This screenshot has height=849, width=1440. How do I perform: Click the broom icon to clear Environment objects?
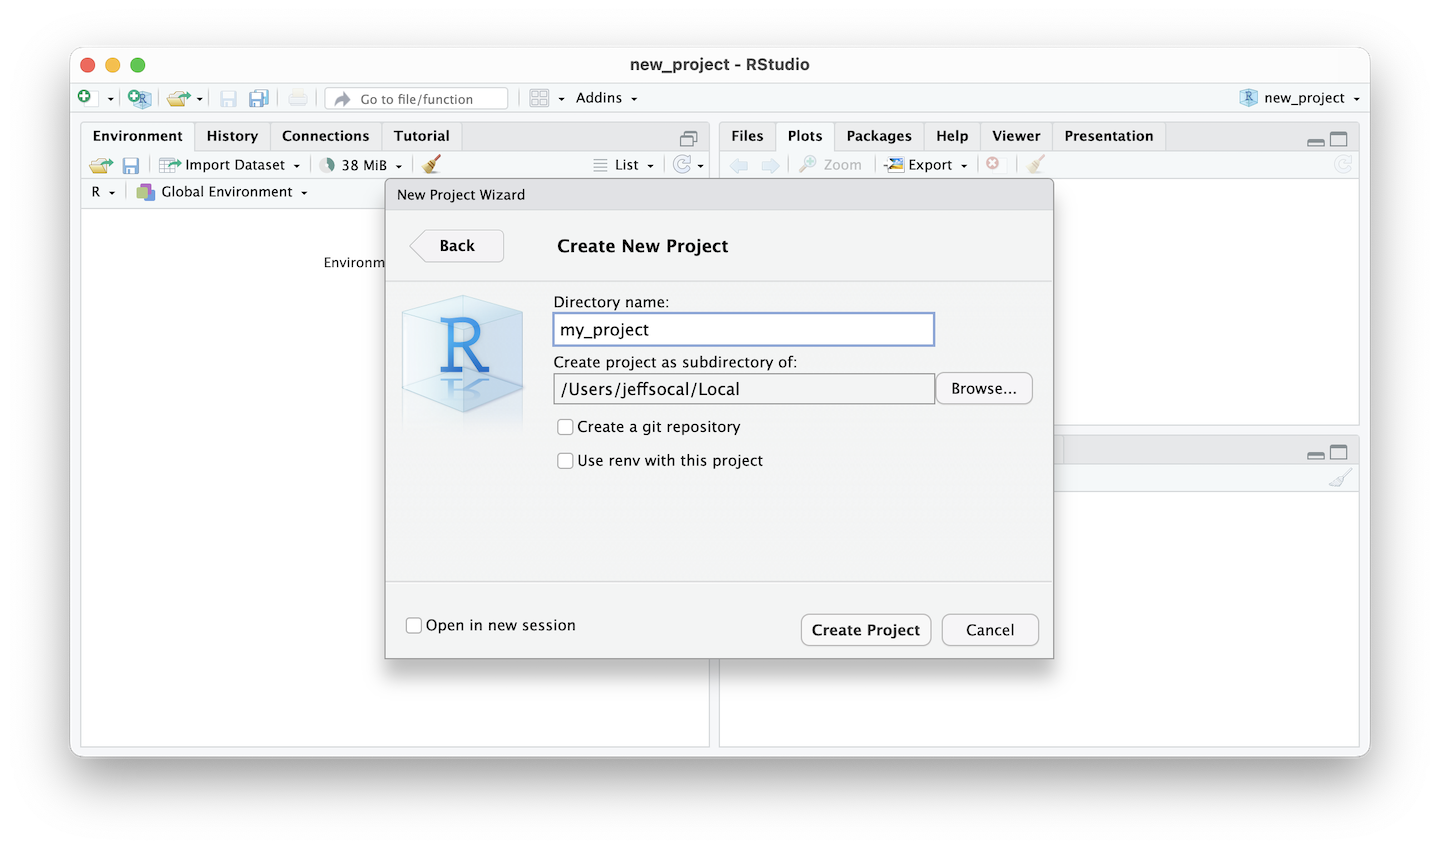[431, 164]
